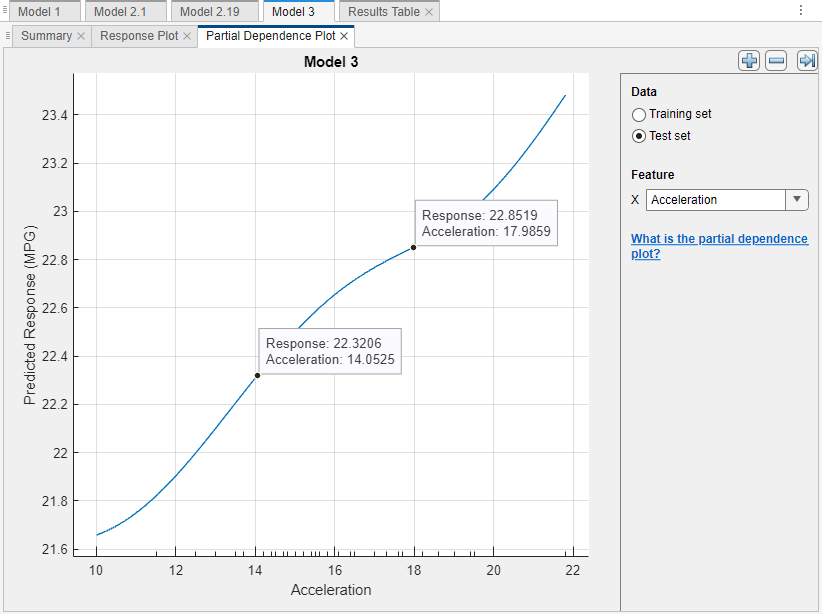This screenshot has height=614, width=822.
Task: Collapse the side panel with the arrow icon
Action: pyautogui.click(x=807, y=61)
